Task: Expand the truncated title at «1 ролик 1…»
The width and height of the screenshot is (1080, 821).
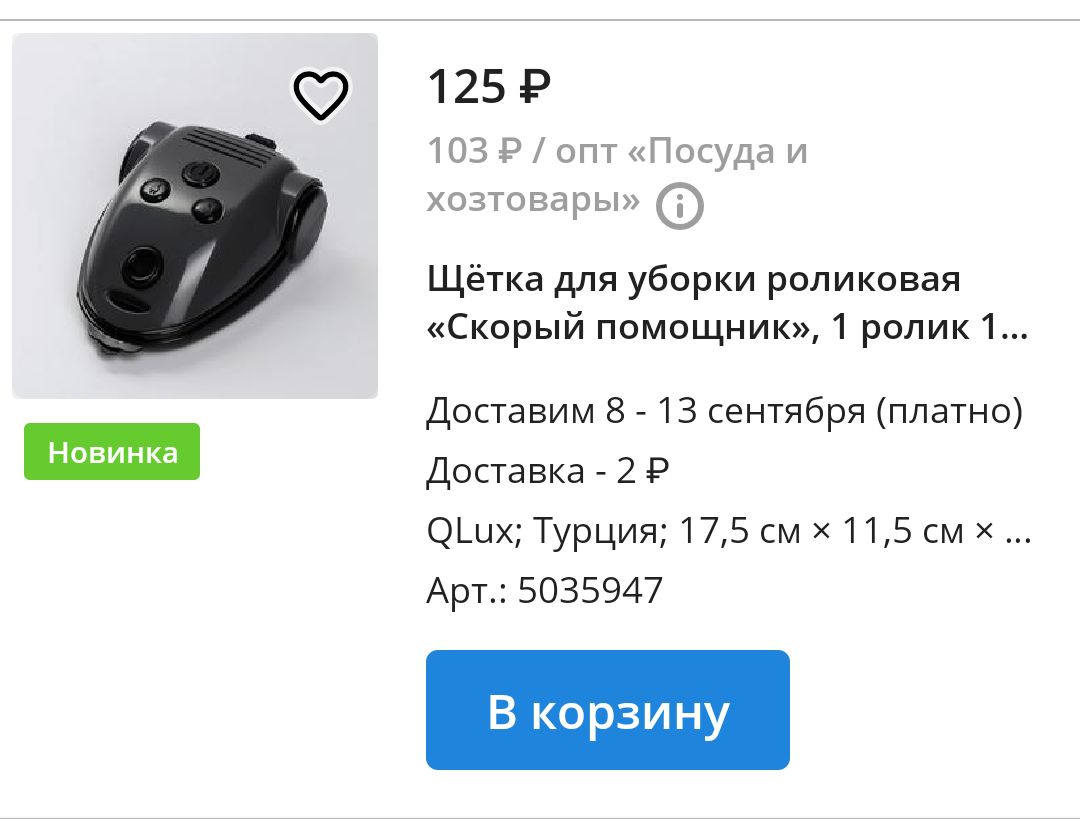Action: pos(930,326)
